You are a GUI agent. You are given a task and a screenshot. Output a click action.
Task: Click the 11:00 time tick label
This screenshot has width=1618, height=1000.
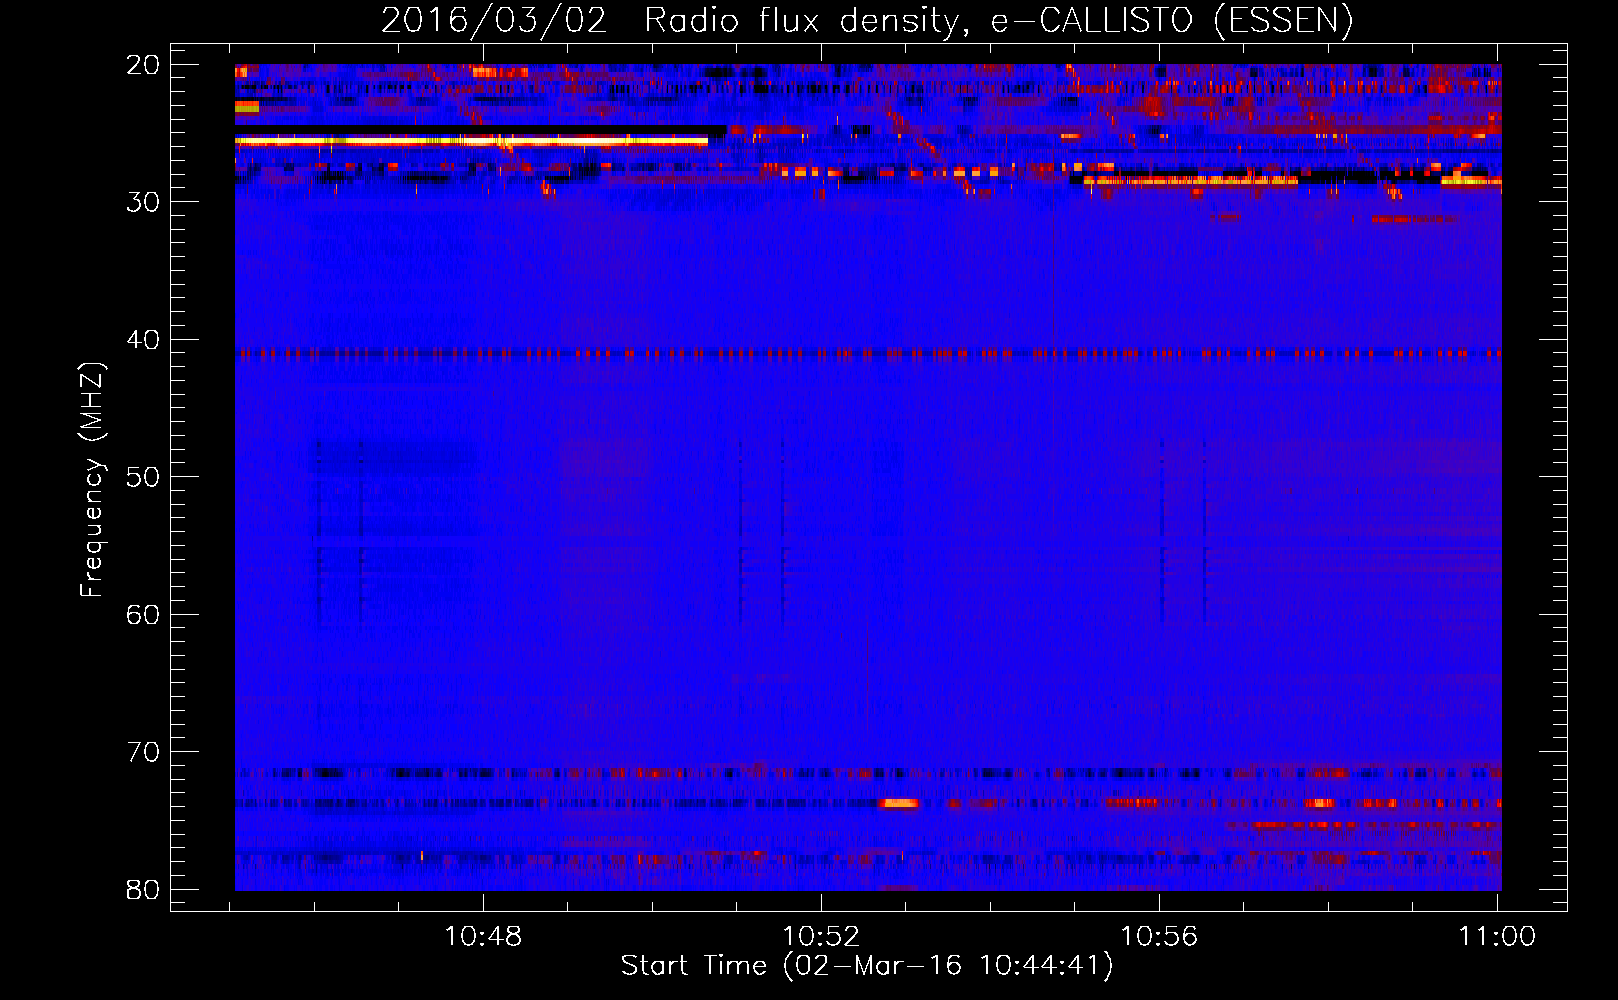point(1497,937)
